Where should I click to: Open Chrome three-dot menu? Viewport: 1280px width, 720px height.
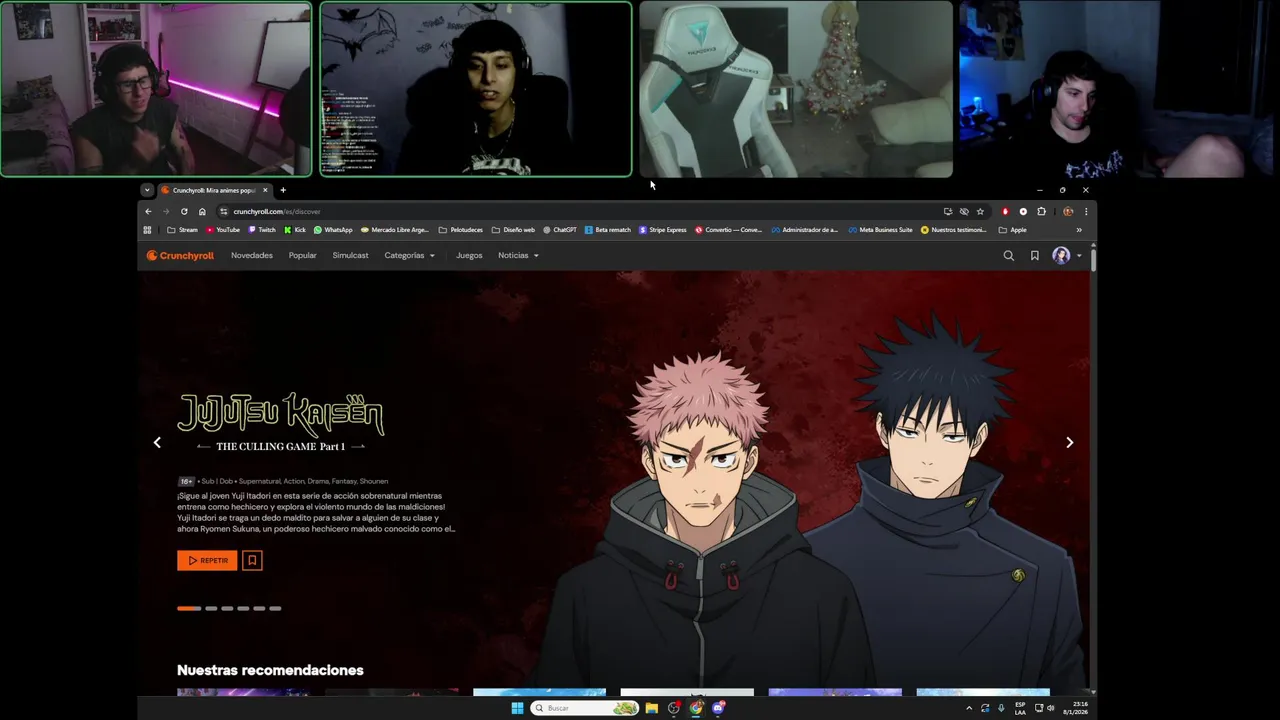pos(1086,211)
